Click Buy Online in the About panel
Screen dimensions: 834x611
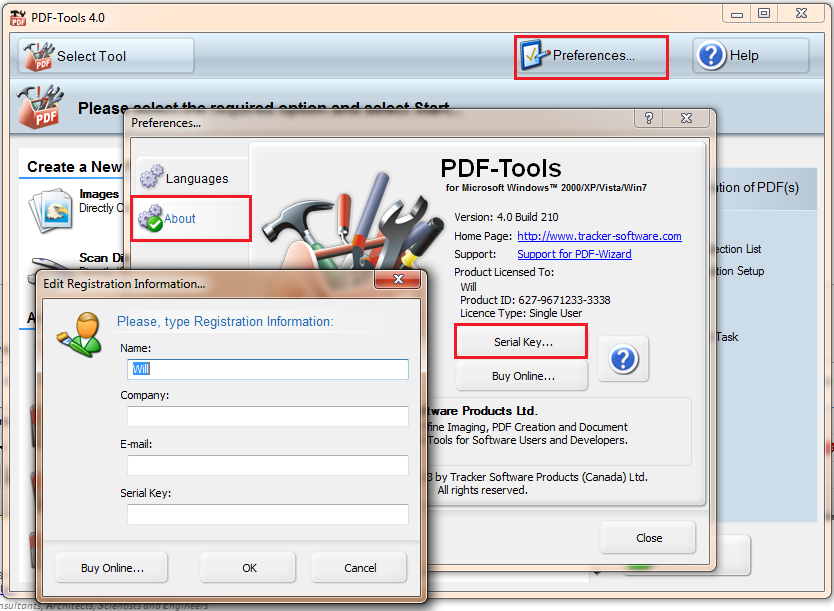point(522,376)
